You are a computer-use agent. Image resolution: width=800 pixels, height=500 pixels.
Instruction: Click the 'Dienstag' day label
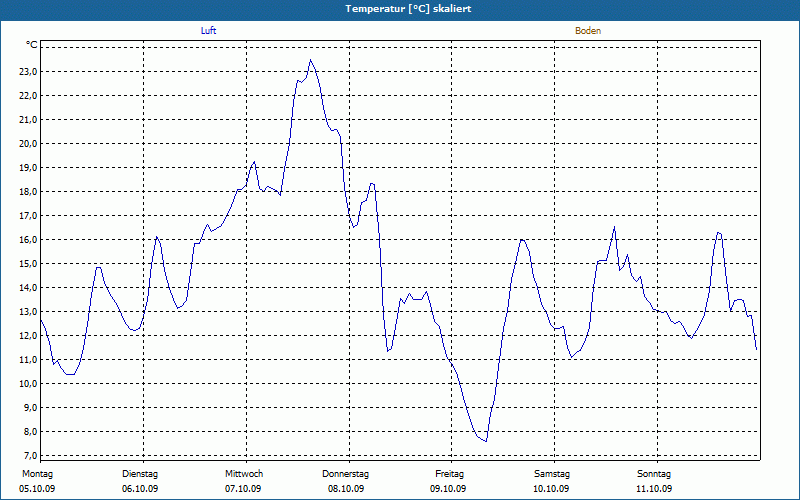pyautogui.click(x=140, y=474)
